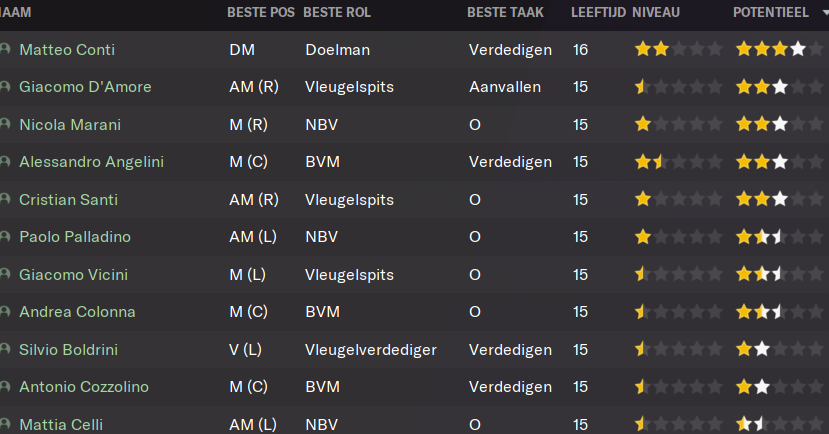Image resolution: width=829 pixels, height=434 pixels.
Task: Sort players by NIVEAU column header
Action: point(656,13)
